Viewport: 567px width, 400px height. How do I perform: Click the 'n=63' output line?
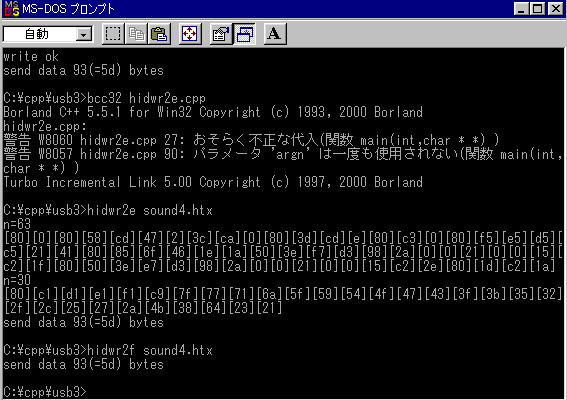(x=17, y=224)
